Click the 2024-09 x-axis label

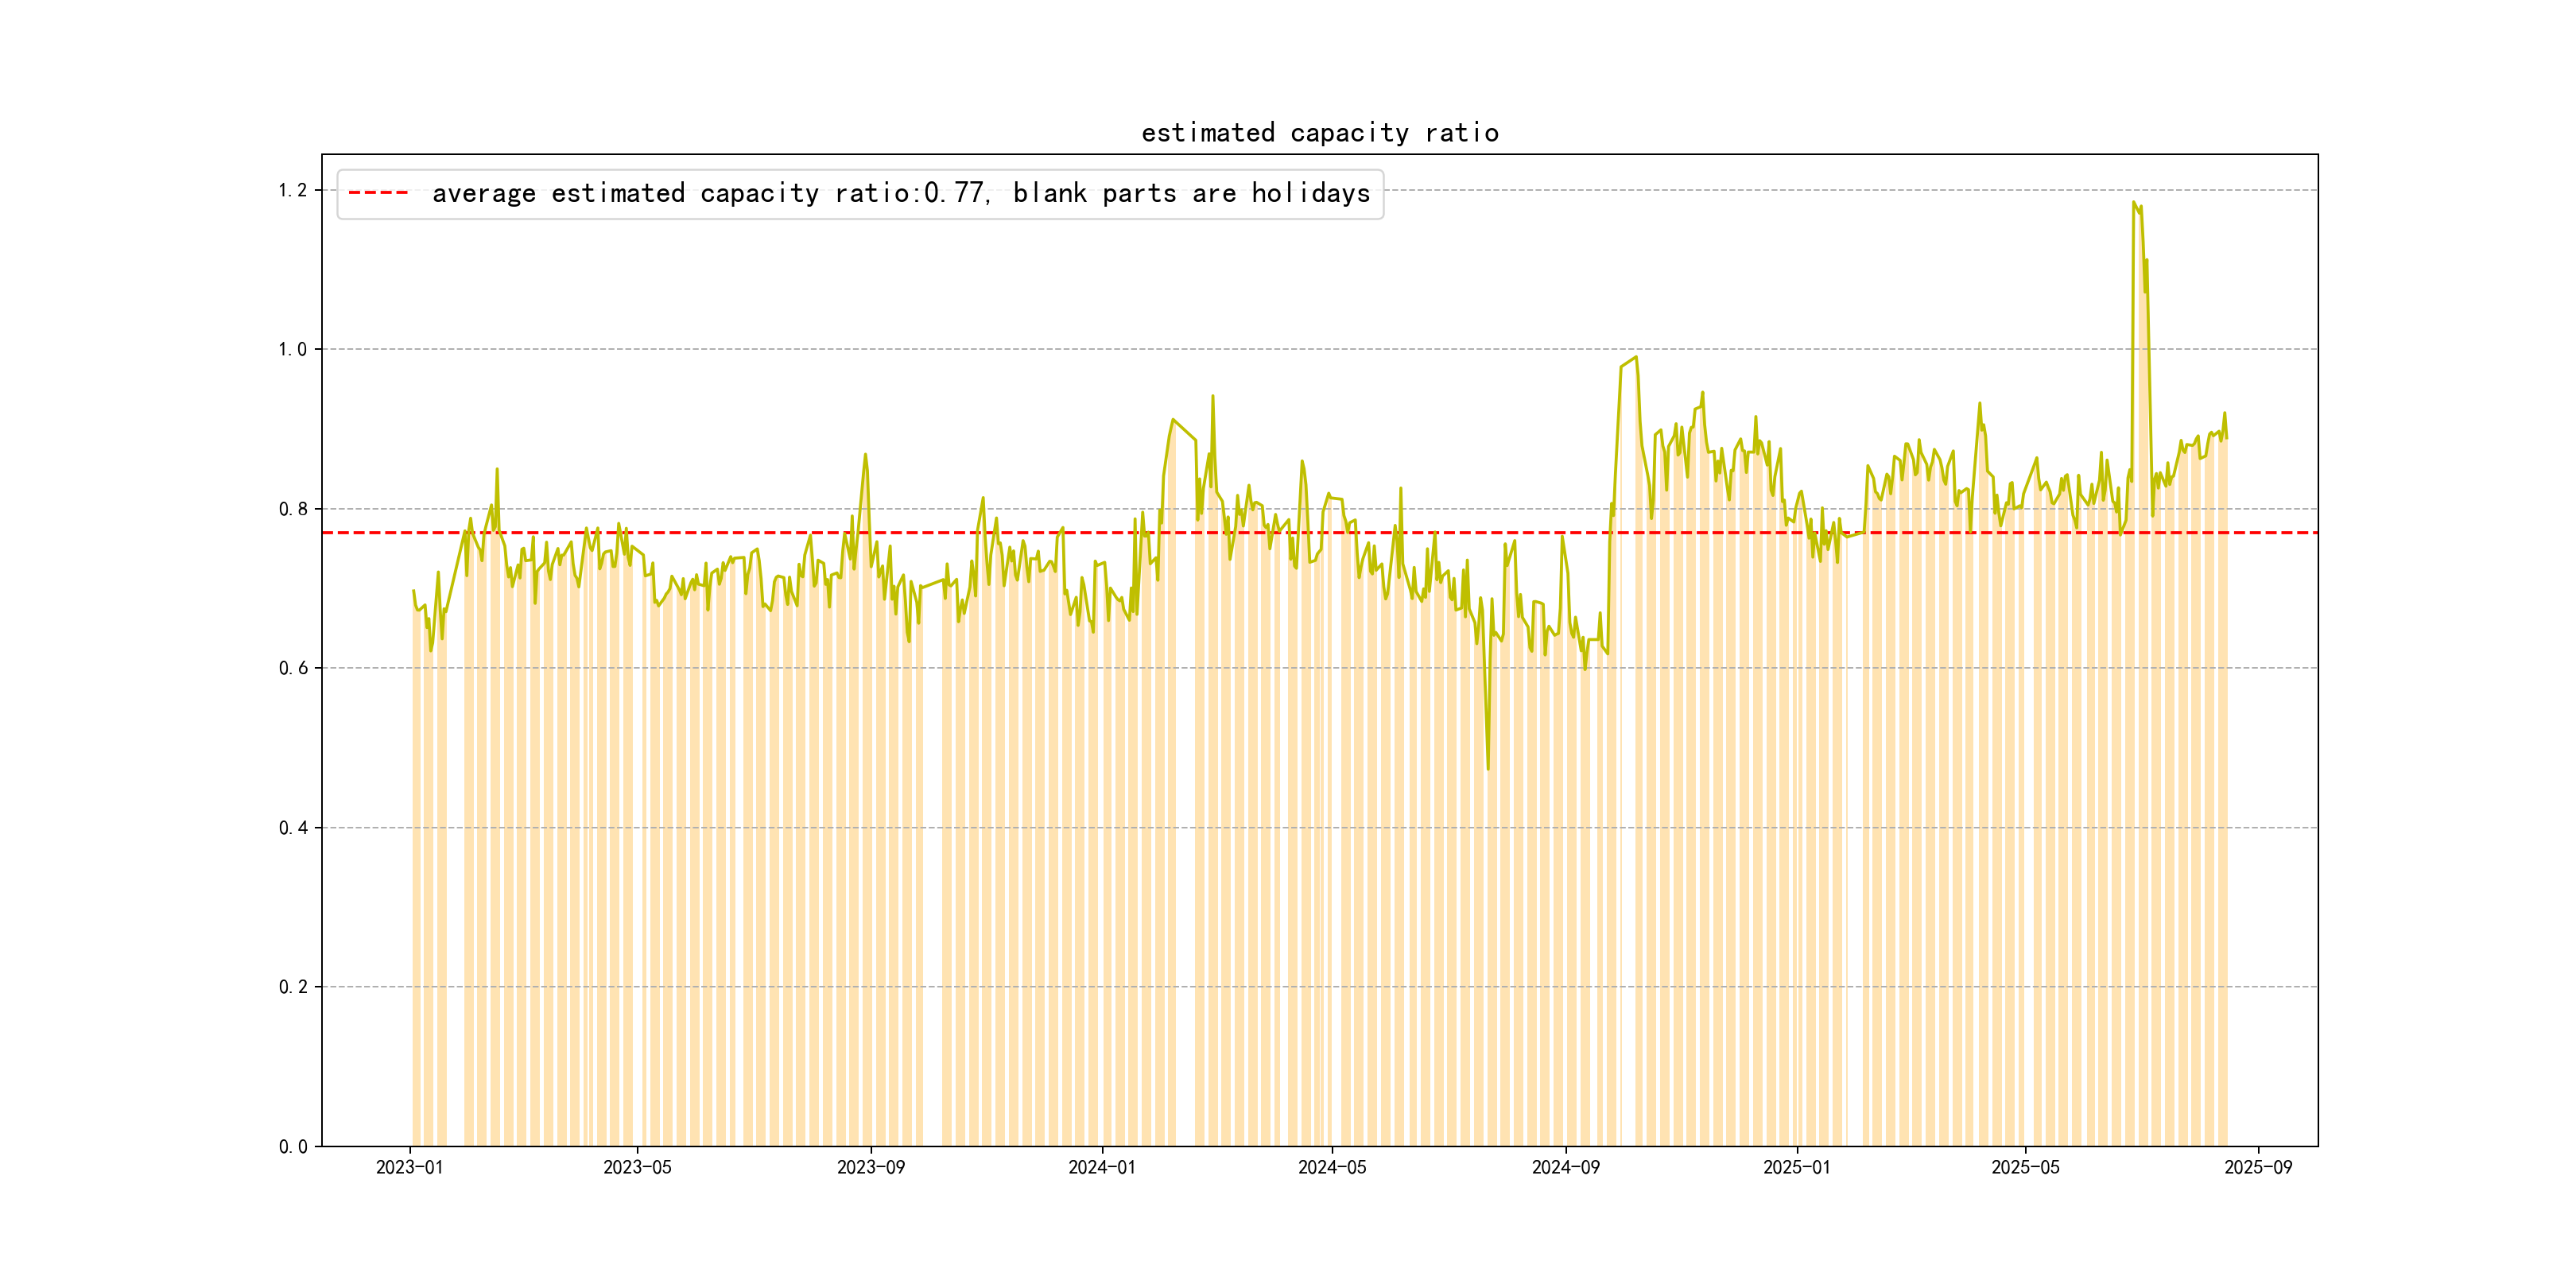[x=1565, y=1167]
